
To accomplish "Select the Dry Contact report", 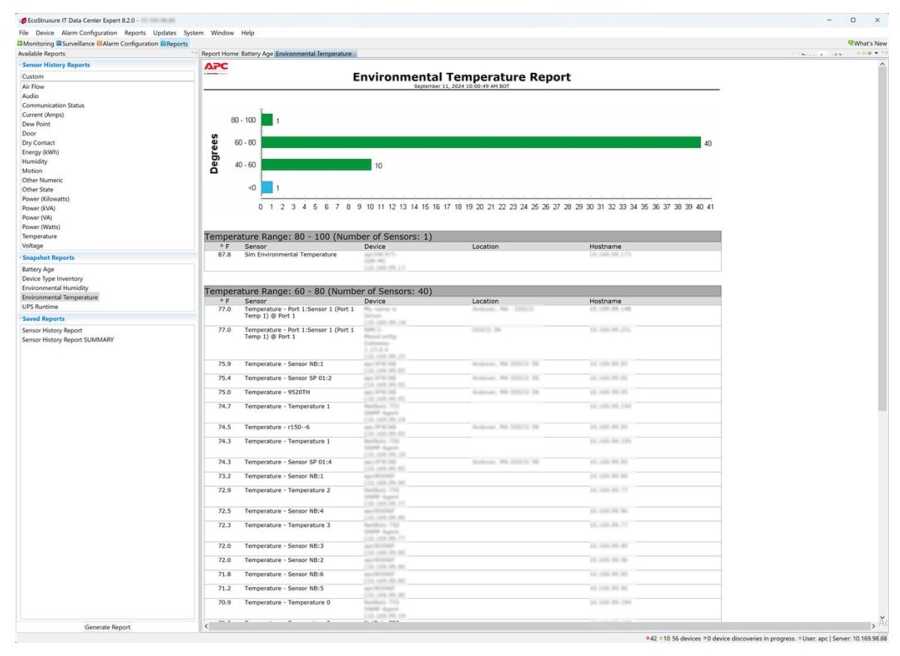I will pyautogui.click(x=38, y=143).
